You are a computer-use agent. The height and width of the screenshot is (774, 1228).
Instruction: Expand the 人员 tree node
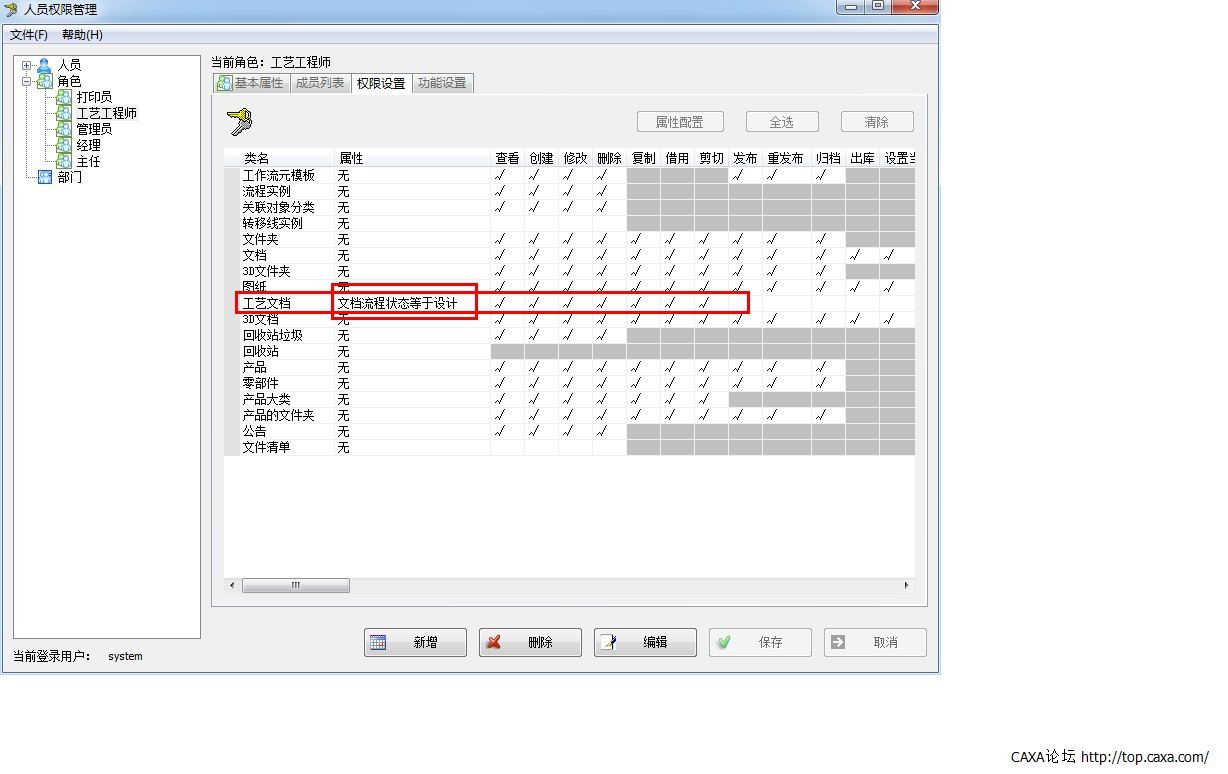tap(27, 65)
